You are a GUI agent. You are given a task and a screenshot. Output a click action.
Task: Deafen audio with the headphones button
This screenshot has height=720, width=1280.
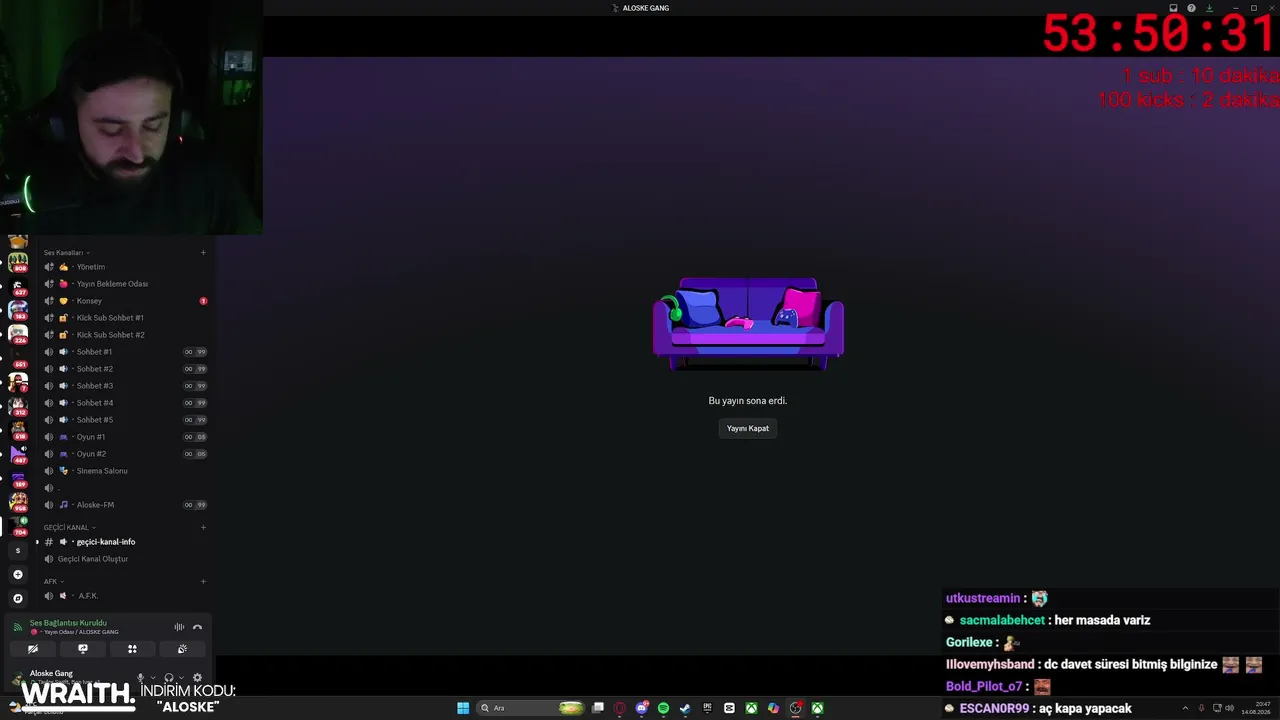(x=169, y=678)
